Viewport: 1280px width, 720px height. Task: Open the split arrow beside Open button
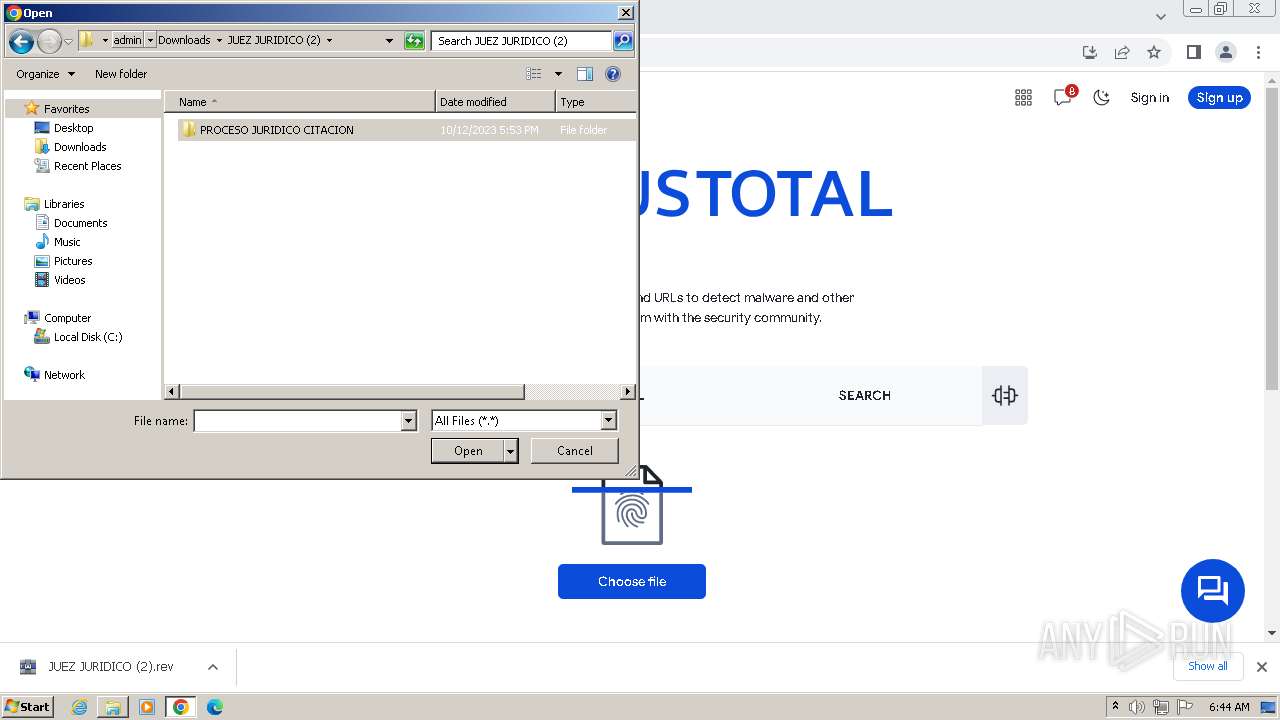tap(511, 451)
